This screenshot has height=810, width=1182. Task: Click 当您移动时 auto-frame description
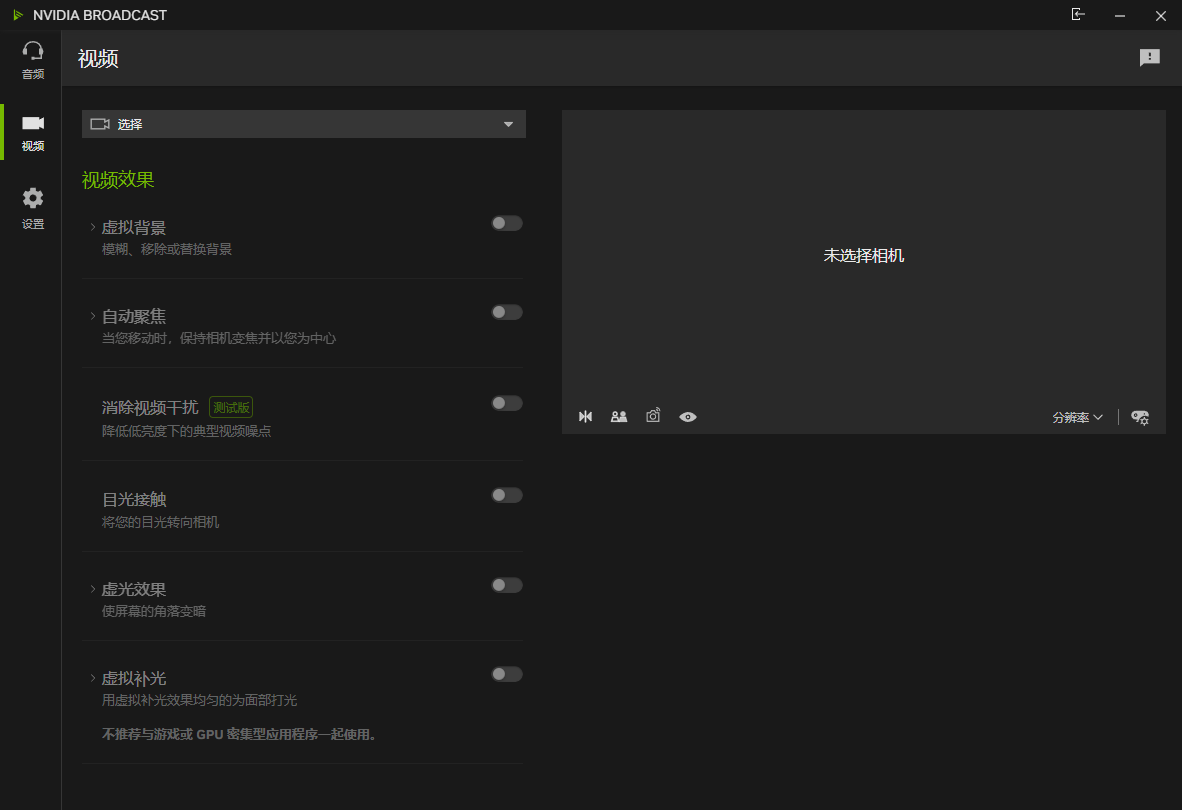coord(219,338)
